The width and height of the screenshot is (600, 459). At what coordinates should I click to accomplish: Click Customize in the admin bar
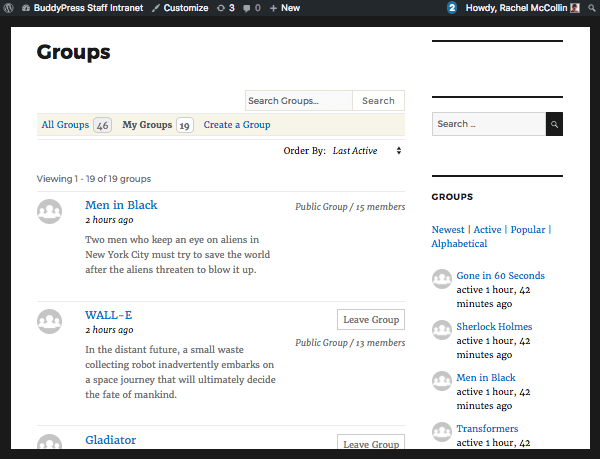click(180, 8)
